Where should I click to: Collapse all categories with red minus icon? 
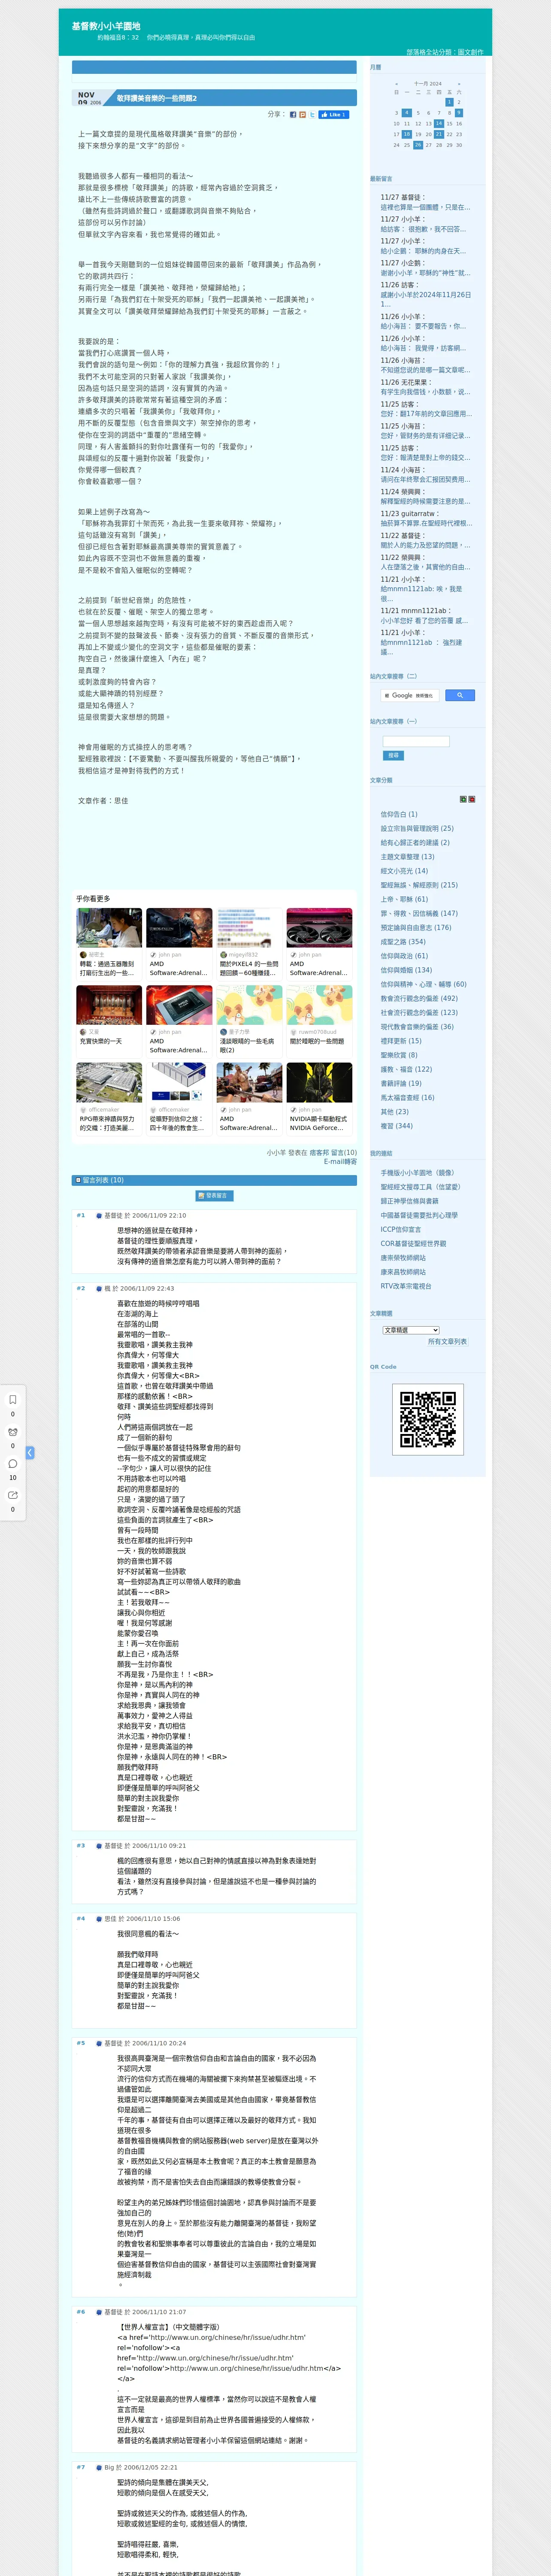point(472,799)
